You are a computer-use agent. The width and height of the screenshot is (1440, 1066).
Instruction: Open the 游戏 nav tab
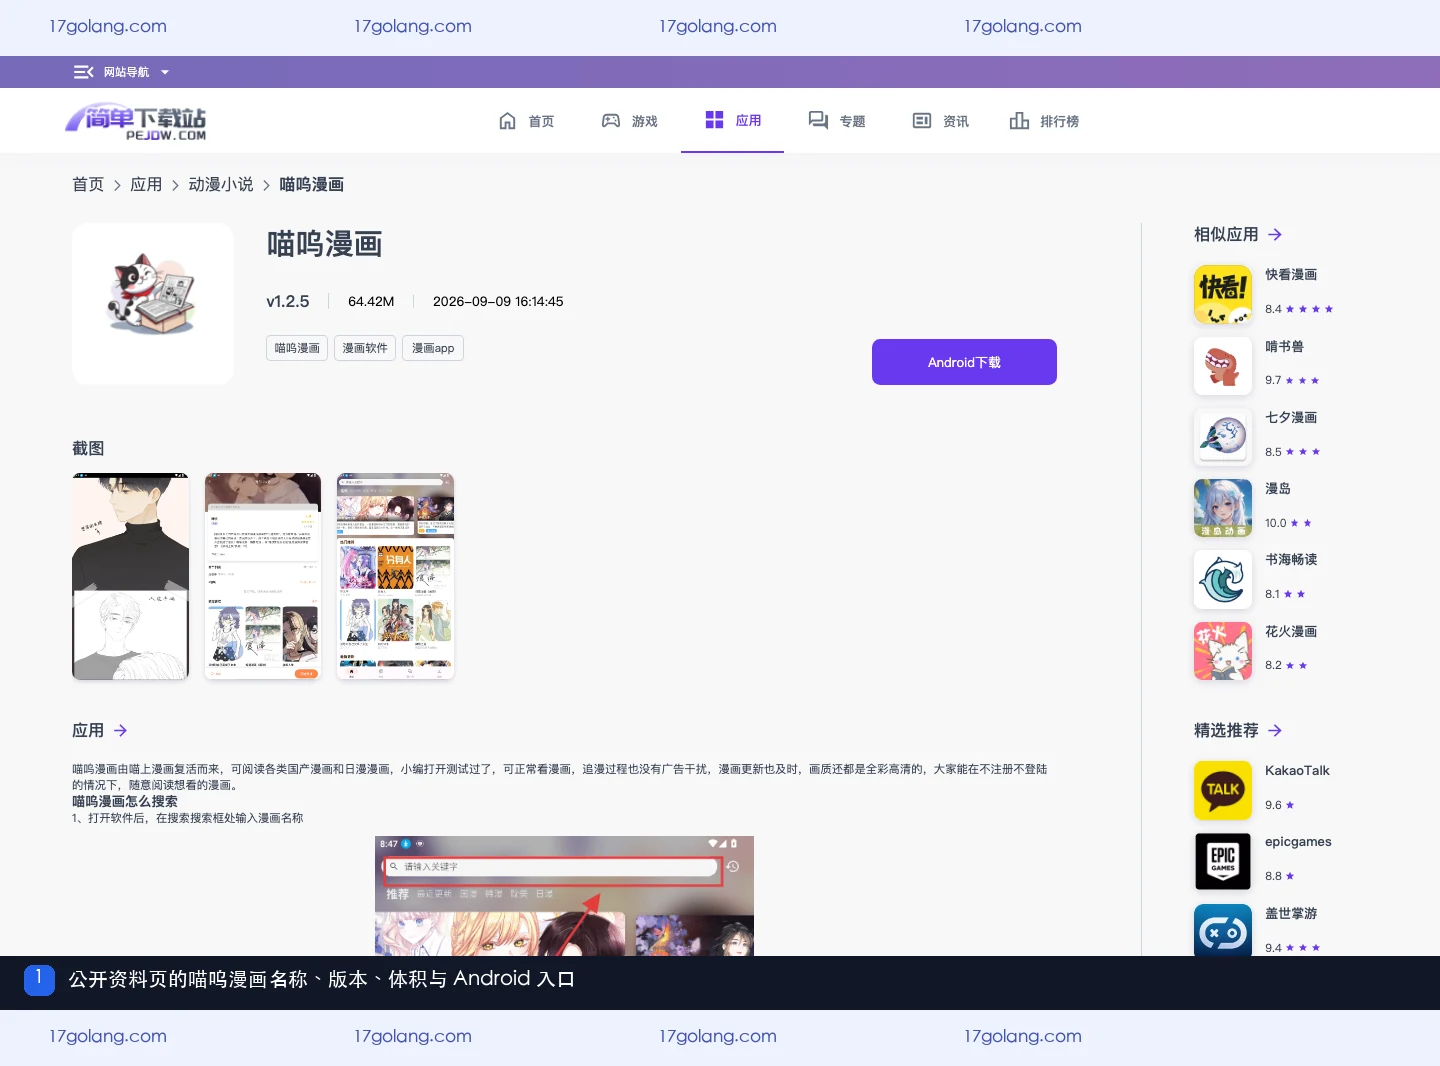(x=629, y=121)
